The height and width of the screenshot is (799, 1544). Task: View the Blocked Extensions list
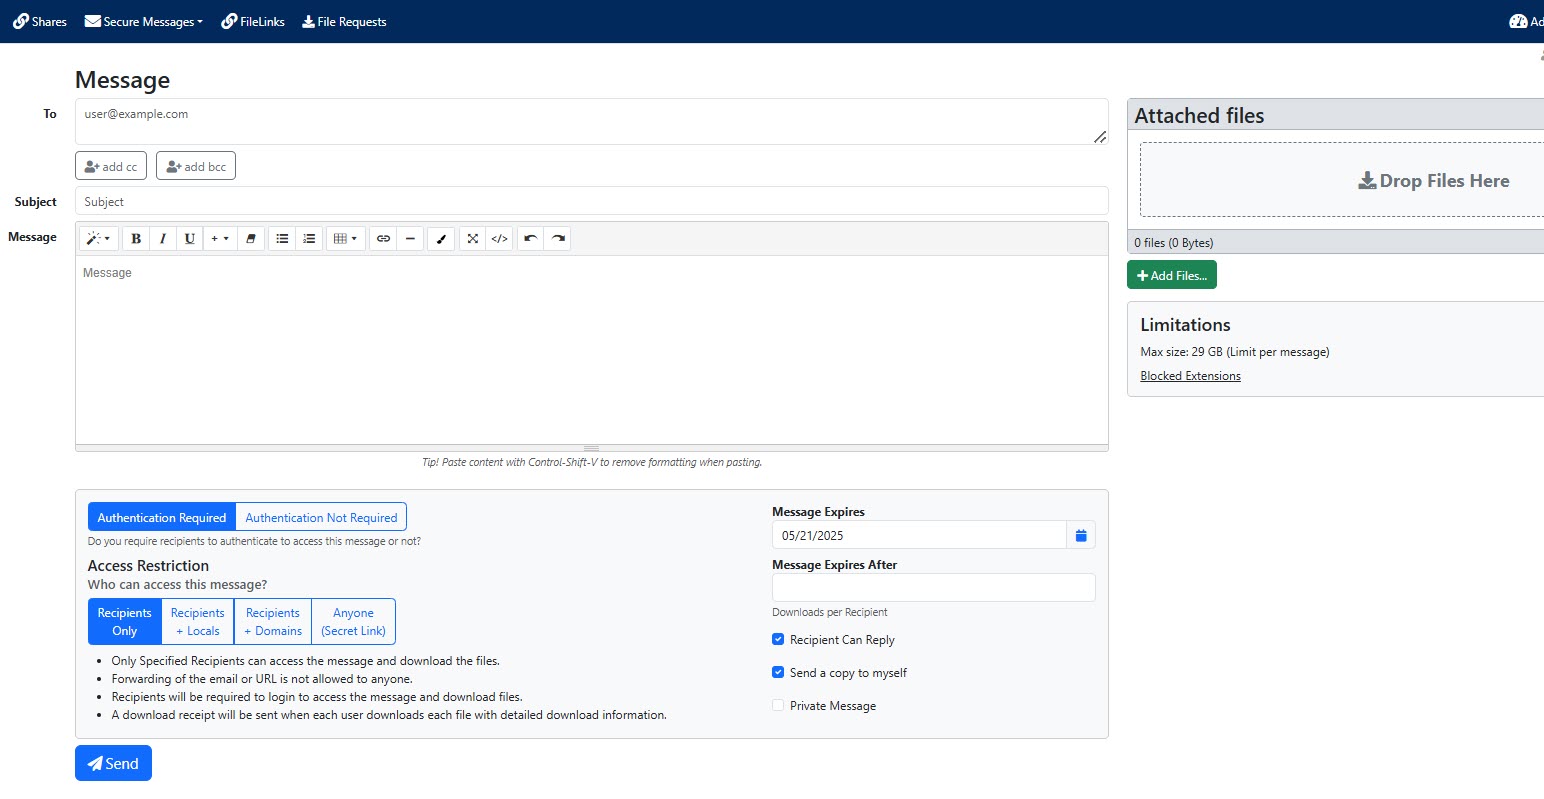coord(1190,375)
